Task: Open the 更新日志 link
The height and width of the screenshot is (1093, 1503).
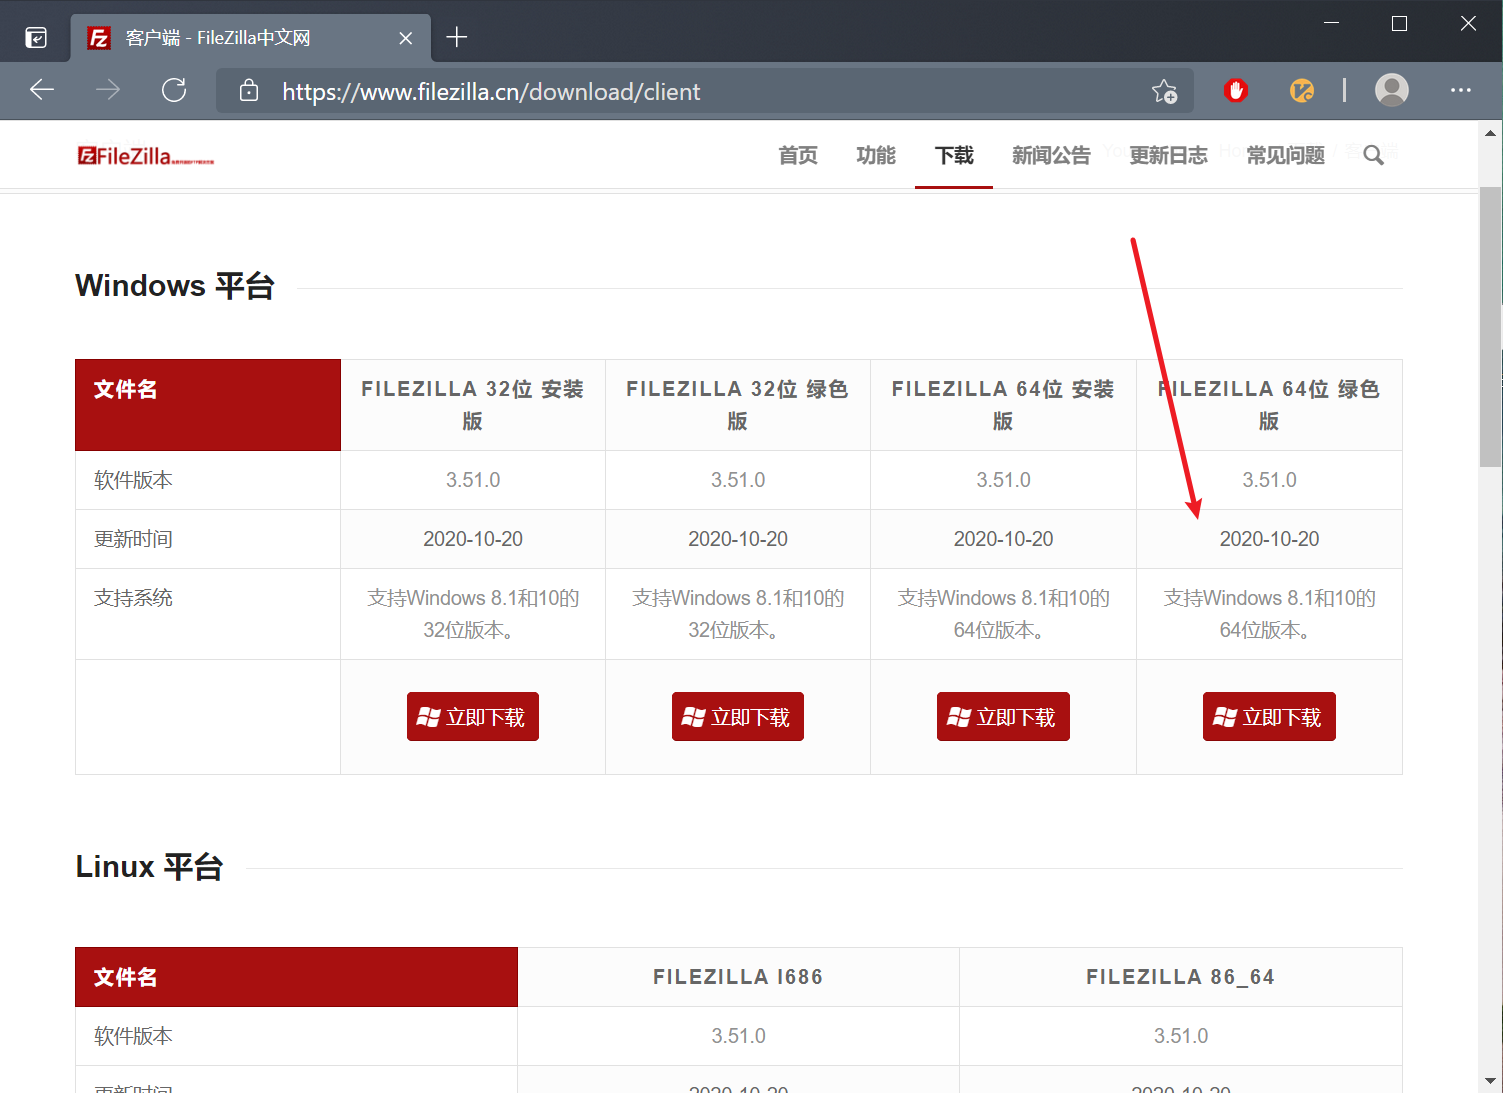Action: click(1167, 155)
